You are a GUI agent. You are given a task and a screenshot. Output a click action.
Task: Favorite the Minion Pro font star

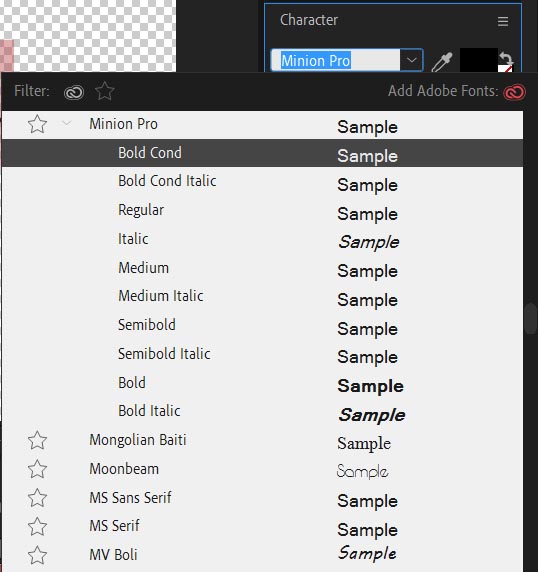click(x=37, y=124)
